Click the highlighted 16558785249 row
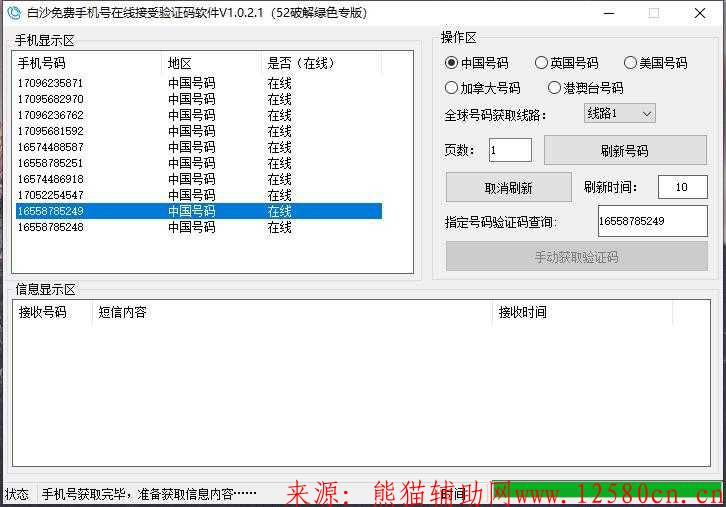Screen dimensions: 726x507 [x=50, y=211]
